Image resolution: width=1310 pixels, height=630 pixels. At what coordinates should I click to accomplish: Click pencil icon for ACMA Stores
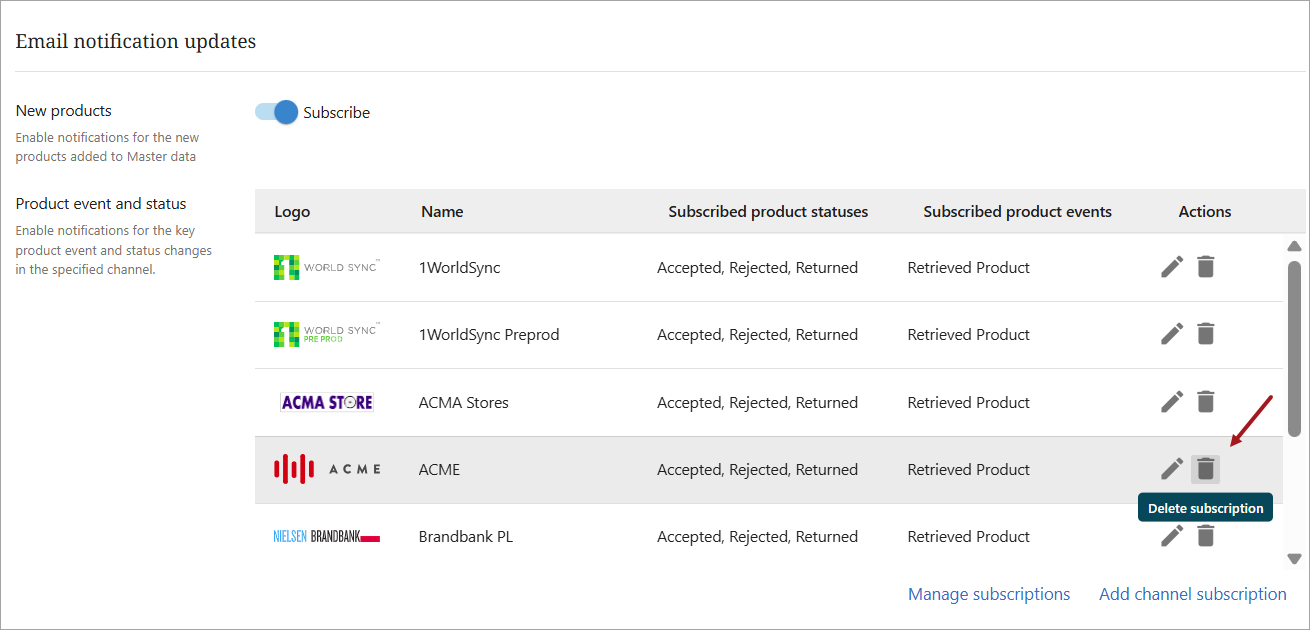[1172, 402]
